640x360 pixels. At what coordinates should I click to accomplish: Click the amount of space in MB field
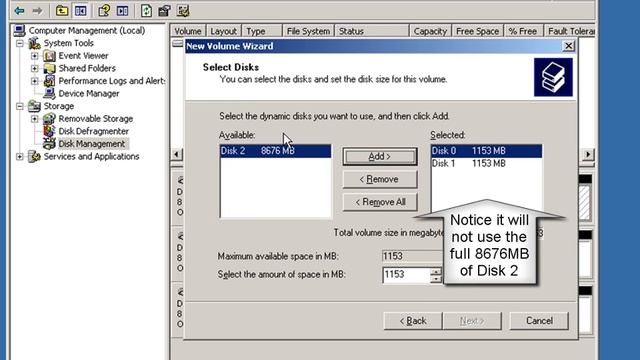(x=406, y=275)
